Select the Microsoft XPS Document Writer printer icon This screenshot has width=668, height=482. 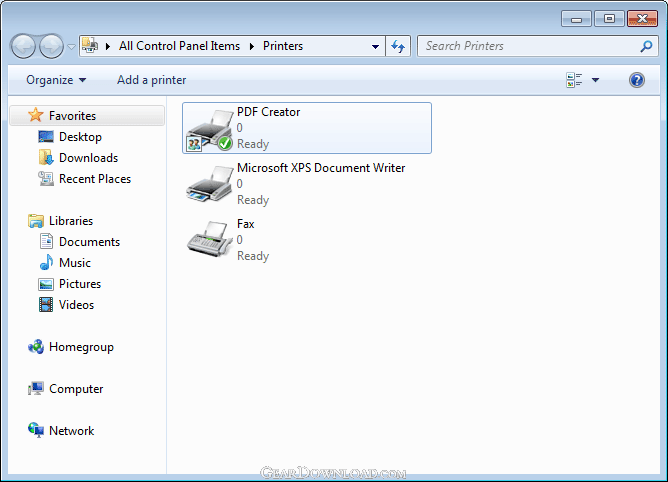pyautogui.click(x=210, y=185)
